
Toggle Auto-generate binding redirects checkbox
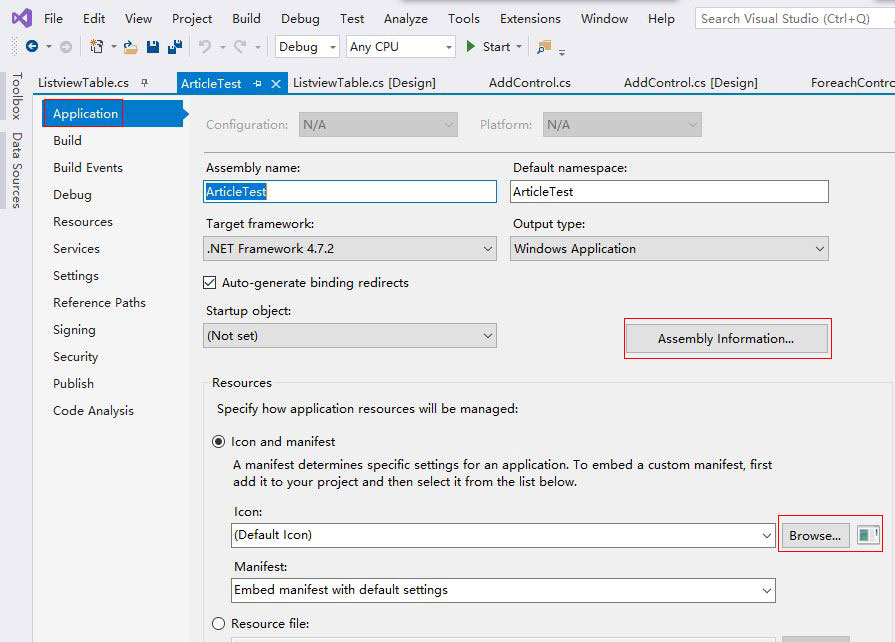[210, 282]
